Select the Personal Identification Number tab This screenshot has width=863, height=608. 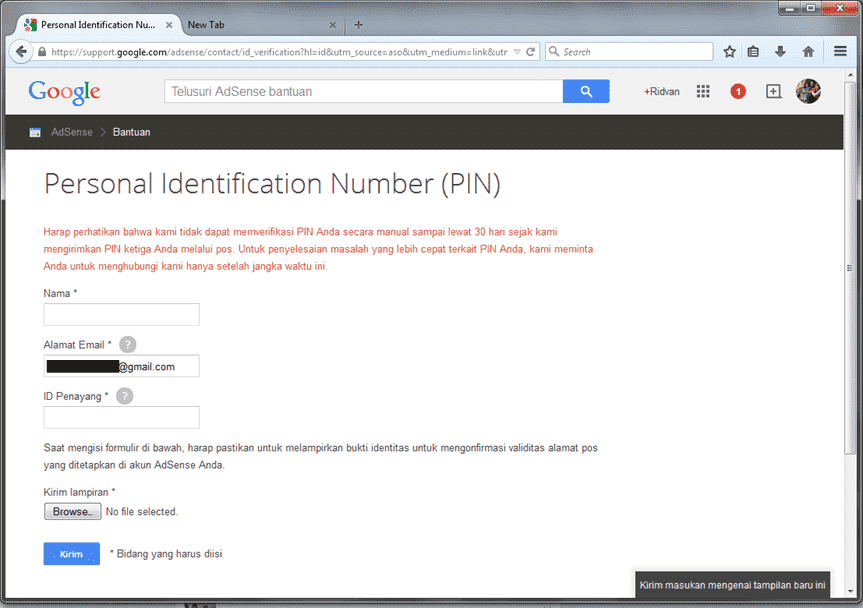tap(97, 25)
